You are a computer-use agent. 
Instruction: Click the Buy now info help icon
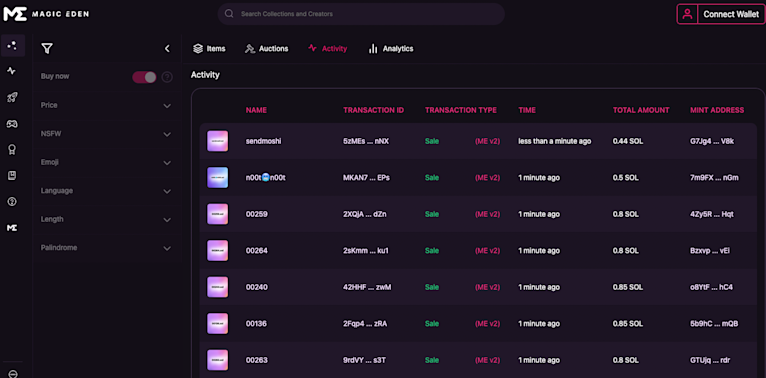point(167,77)
